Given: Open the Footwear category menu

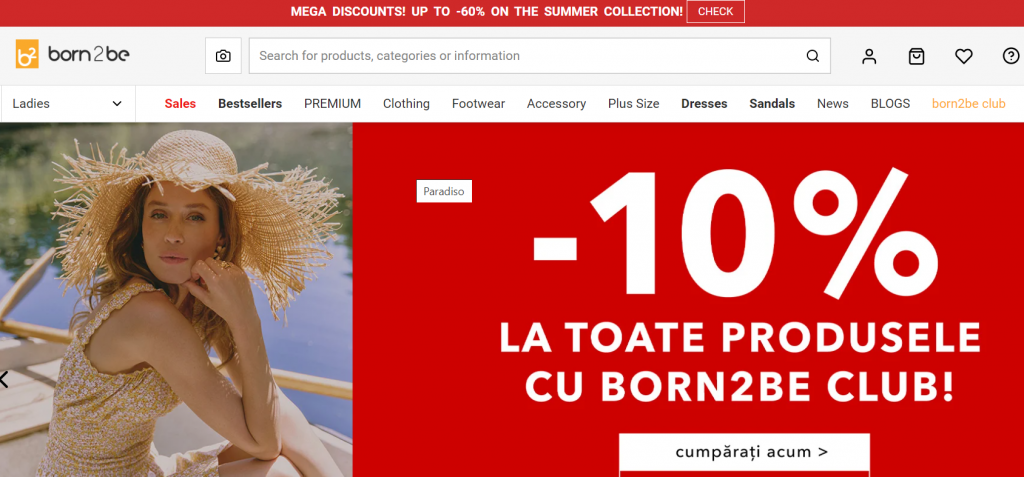Looking at the screenshot, I should (x=478, y=103).
